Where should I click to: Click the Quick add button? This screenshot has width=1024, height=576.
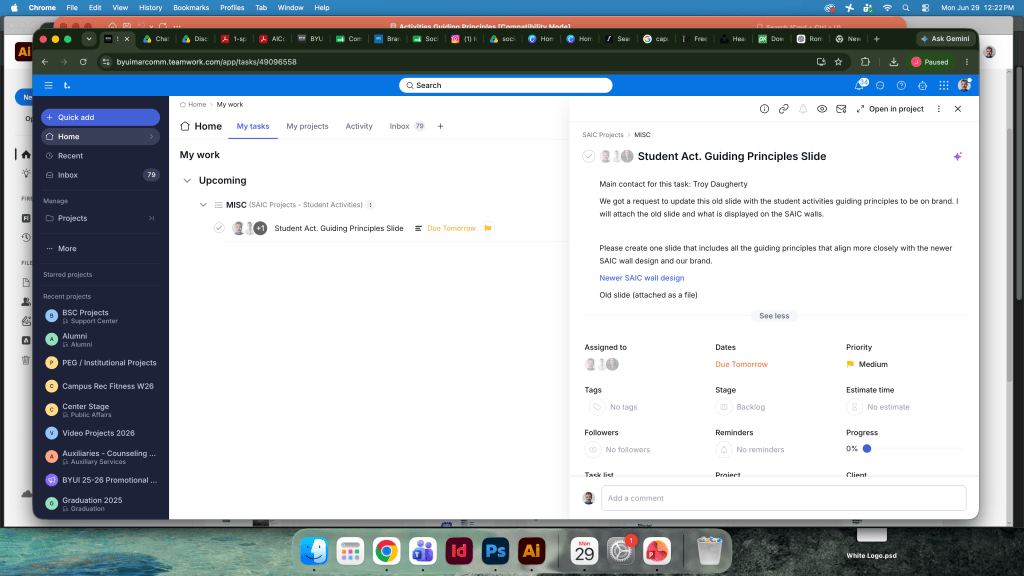pyautogui.click(x=101, y=117)
